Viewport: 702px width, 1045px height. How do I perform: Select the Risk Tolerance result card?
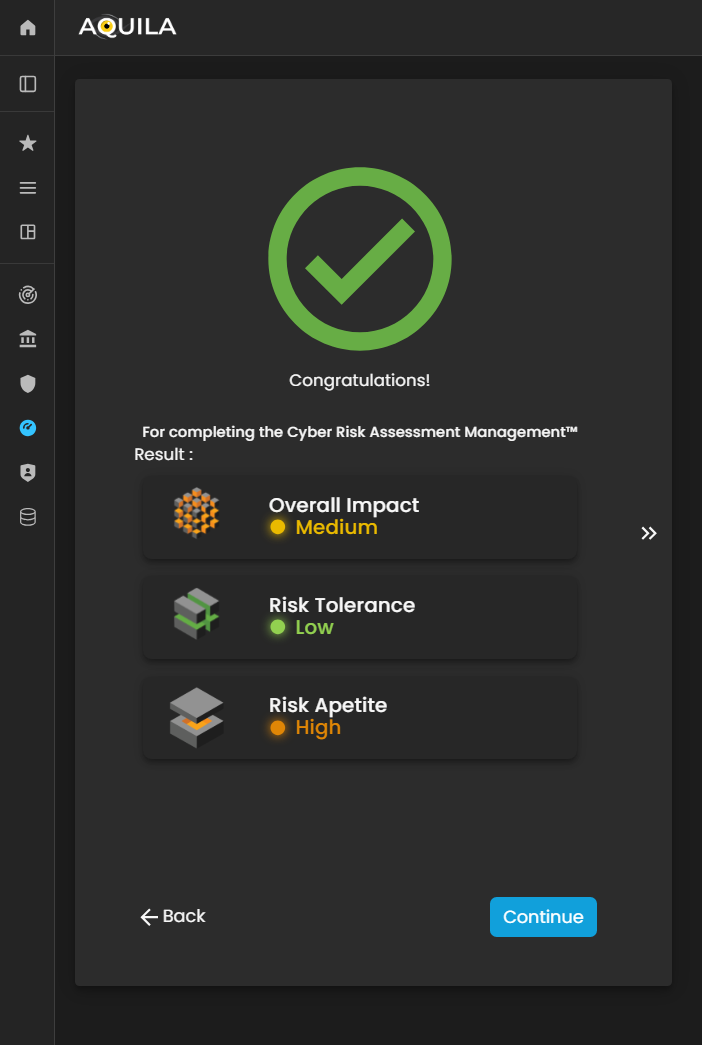[x=360, y=617]
